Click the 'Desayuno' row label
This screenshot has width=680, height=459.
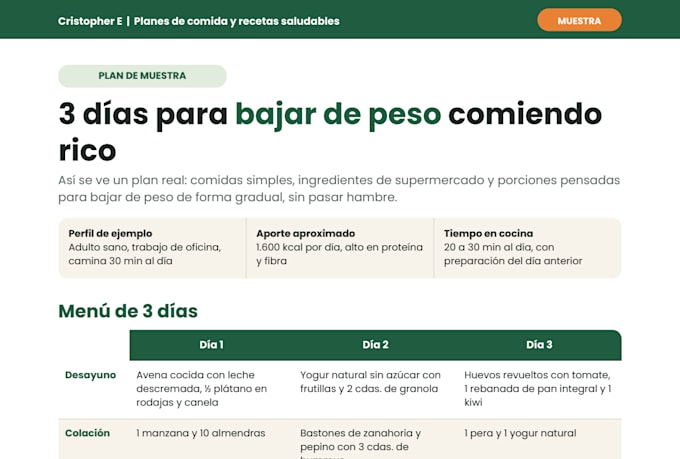(91, 375)
